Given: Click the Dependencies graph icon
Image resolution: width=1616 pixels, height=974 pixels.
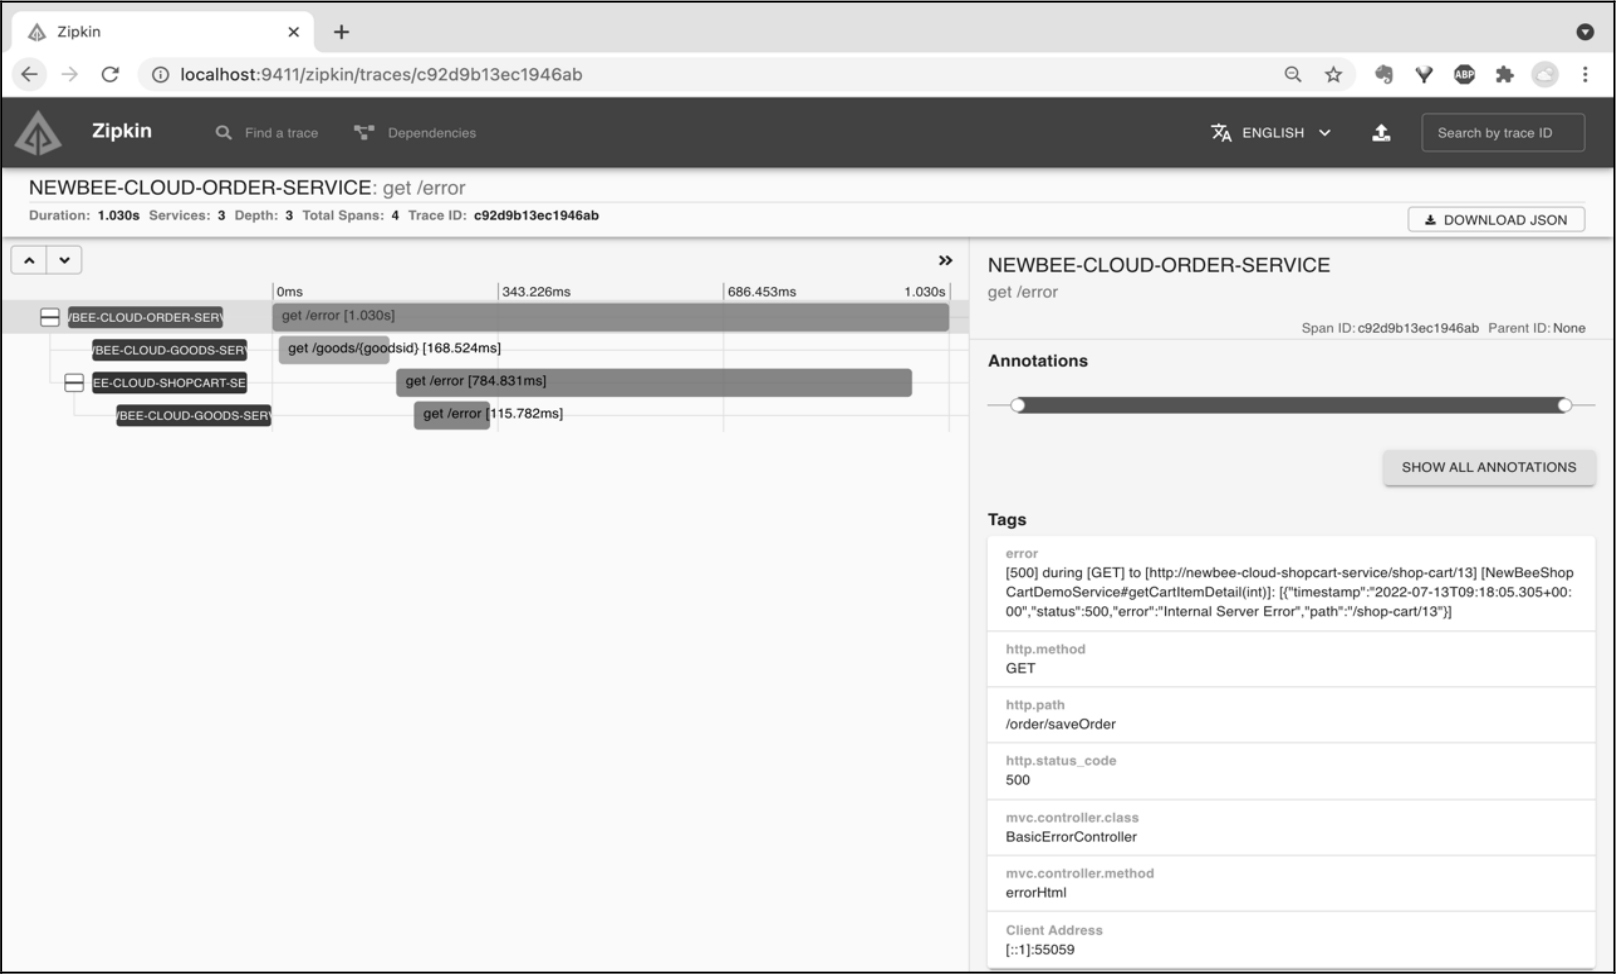Looking at the screenshot, I should click(x=364, y=133).
